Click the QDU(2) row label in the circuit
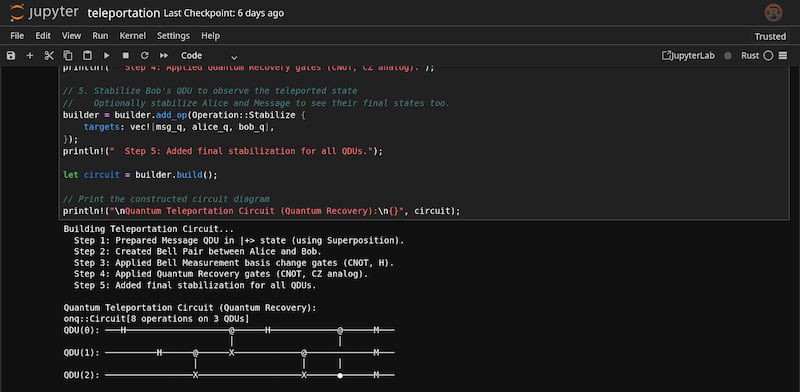Image resolution: width=800 pixels, height=392 pixels. pyautogui.click(x=81, y=375)
